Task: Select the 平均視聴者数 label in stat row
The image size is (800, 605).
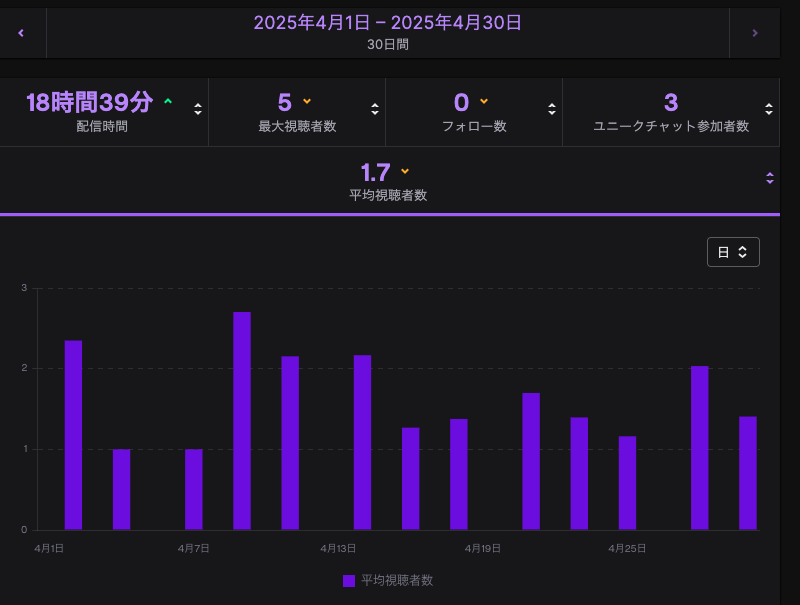Action: 387,195
